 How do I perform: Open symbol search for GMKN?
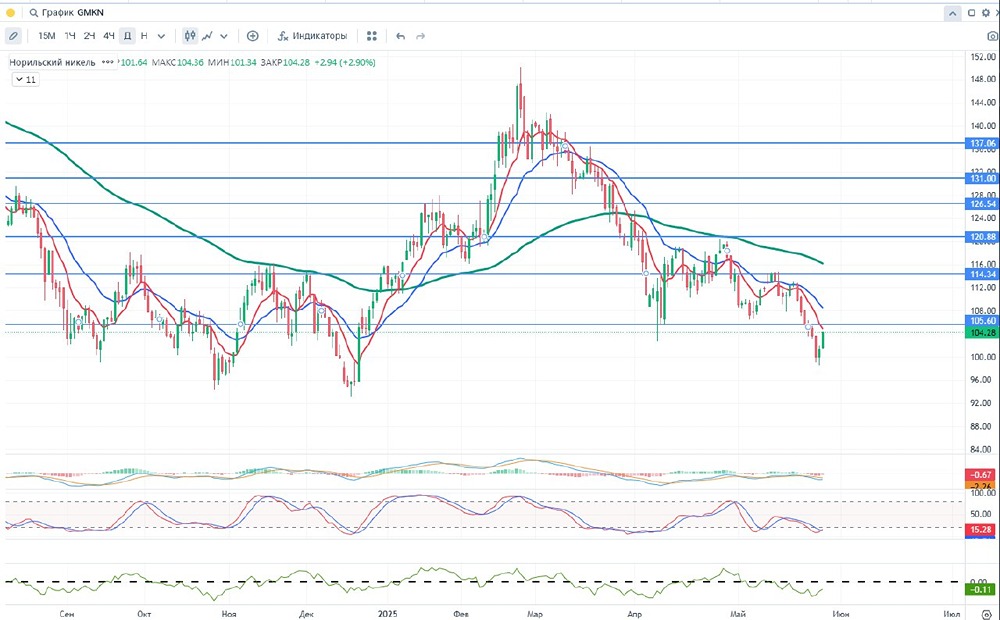(66, 12)
